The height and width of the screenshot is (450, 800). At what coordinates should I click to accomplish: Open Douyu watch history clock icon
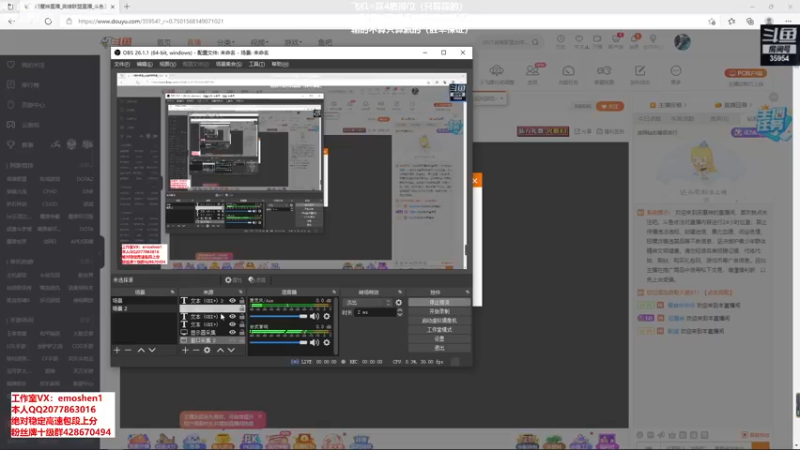point(561,39)
